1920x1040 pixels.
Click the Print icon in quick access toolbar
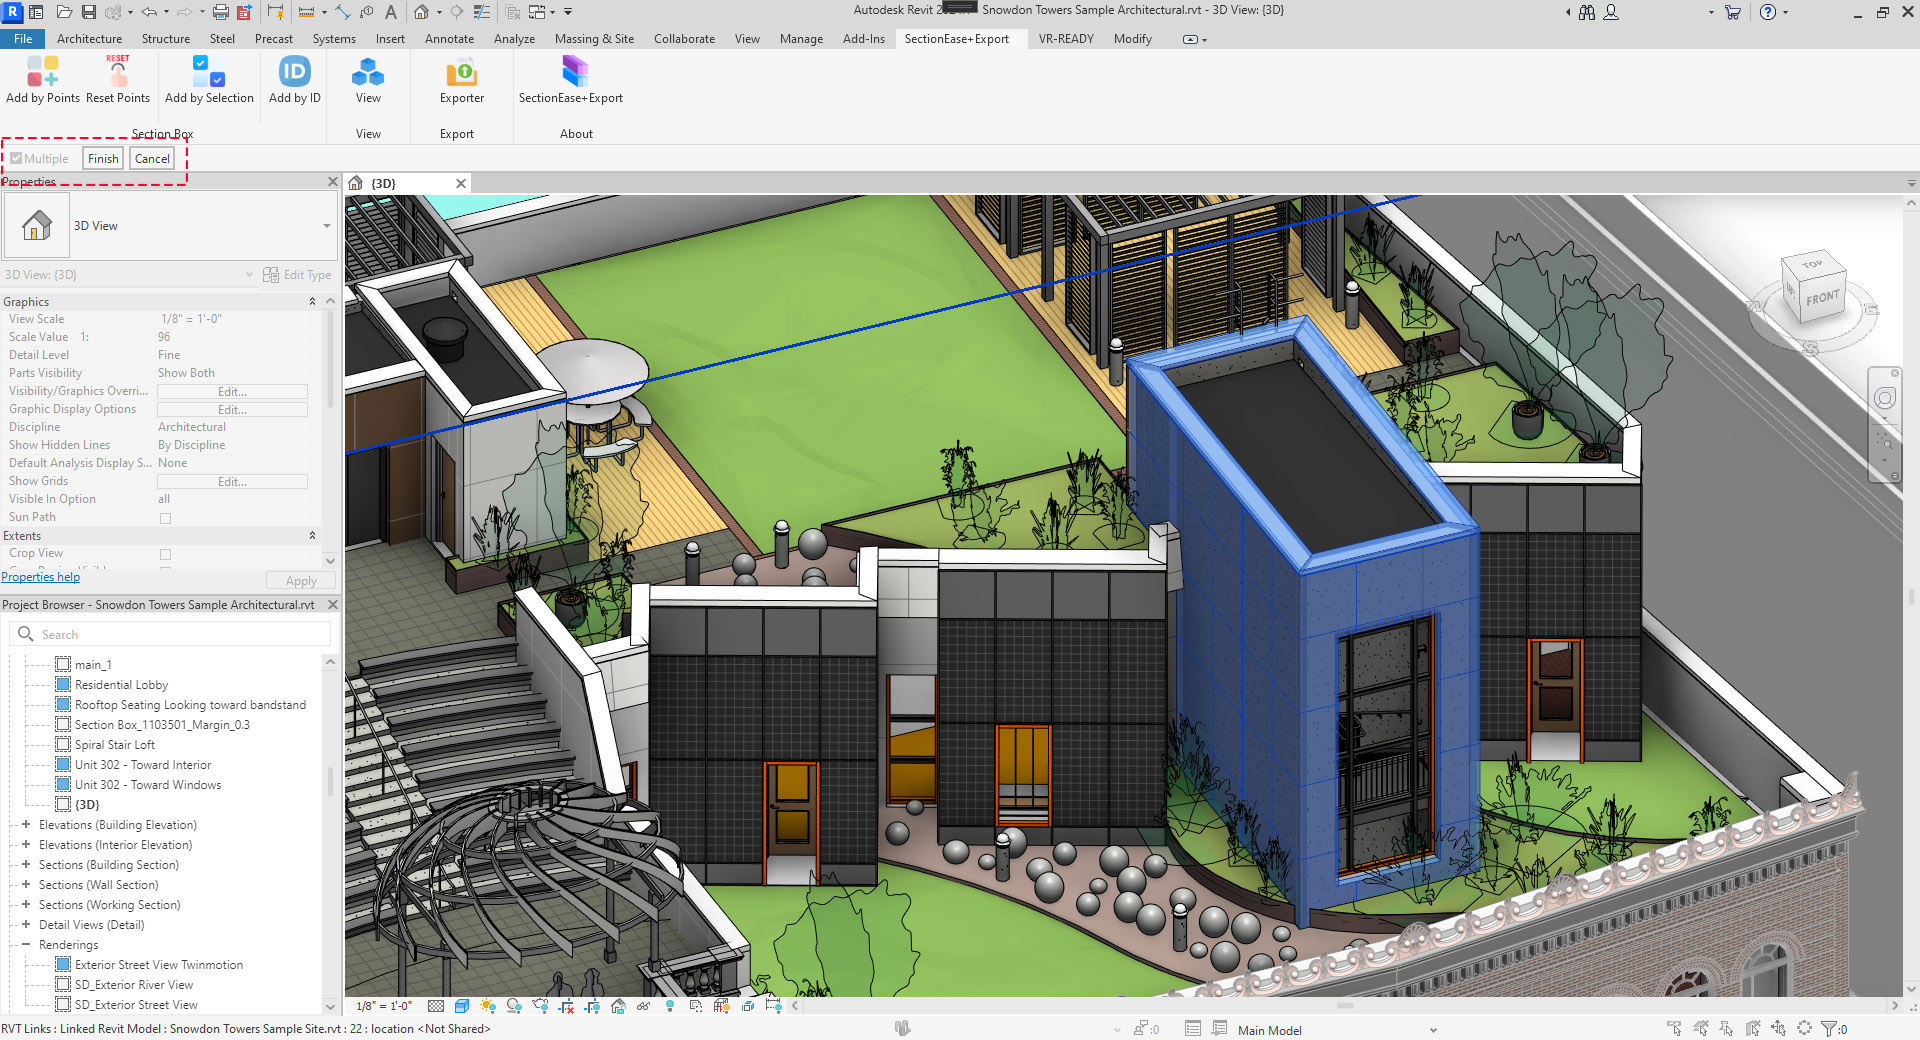220,12
